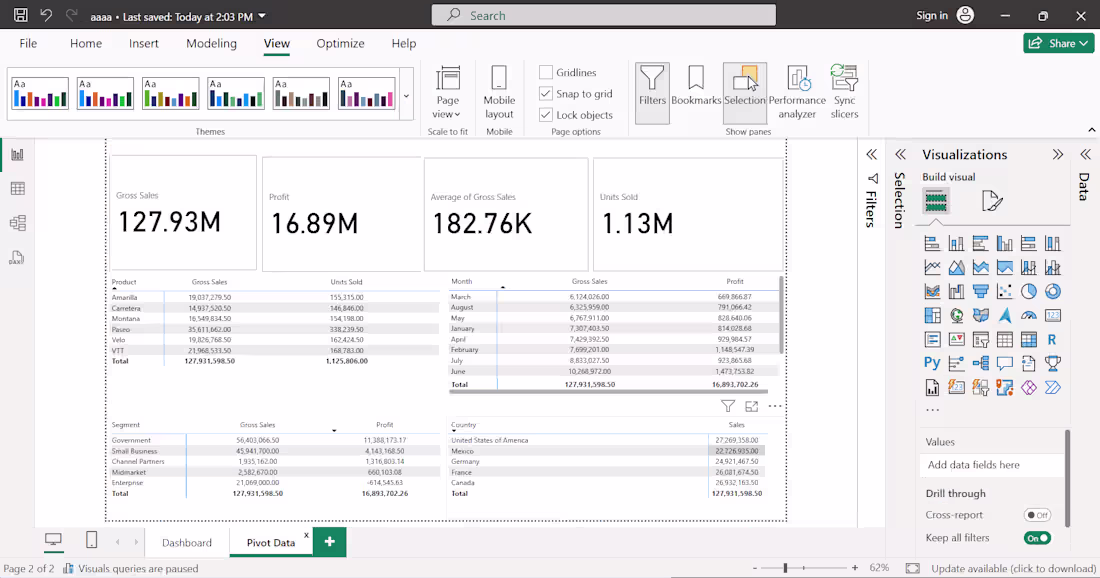
Task: Open the Dashboard page tab
Action: 186,540
